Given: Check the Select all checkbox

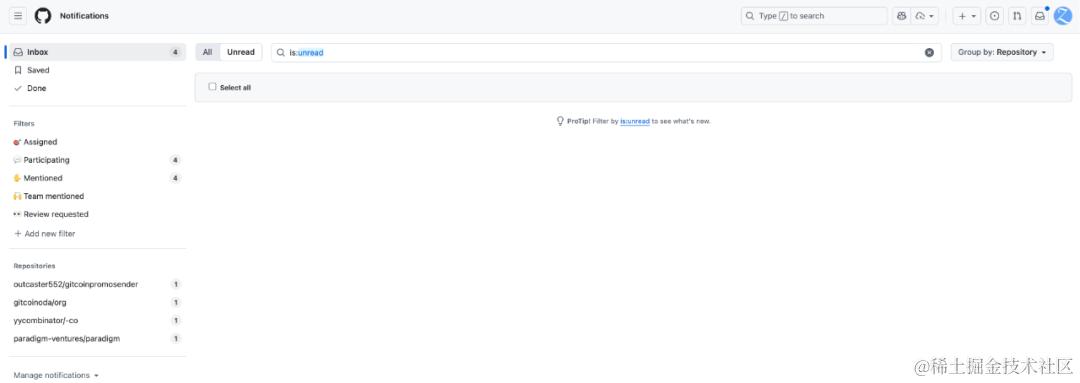Looking at the screenshot, I should [212, 87].
